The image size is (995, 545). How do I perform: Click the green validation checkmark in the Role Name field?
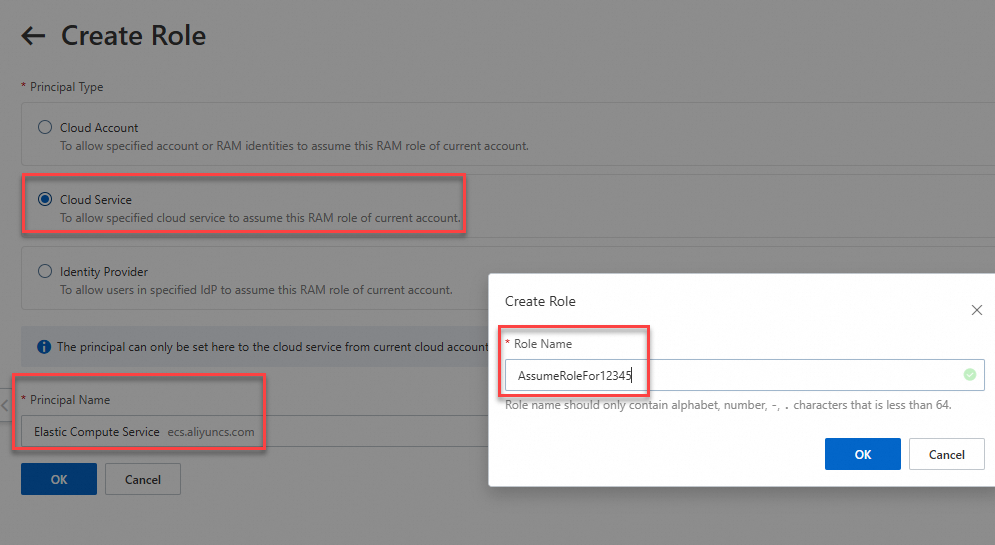[970, 374]
